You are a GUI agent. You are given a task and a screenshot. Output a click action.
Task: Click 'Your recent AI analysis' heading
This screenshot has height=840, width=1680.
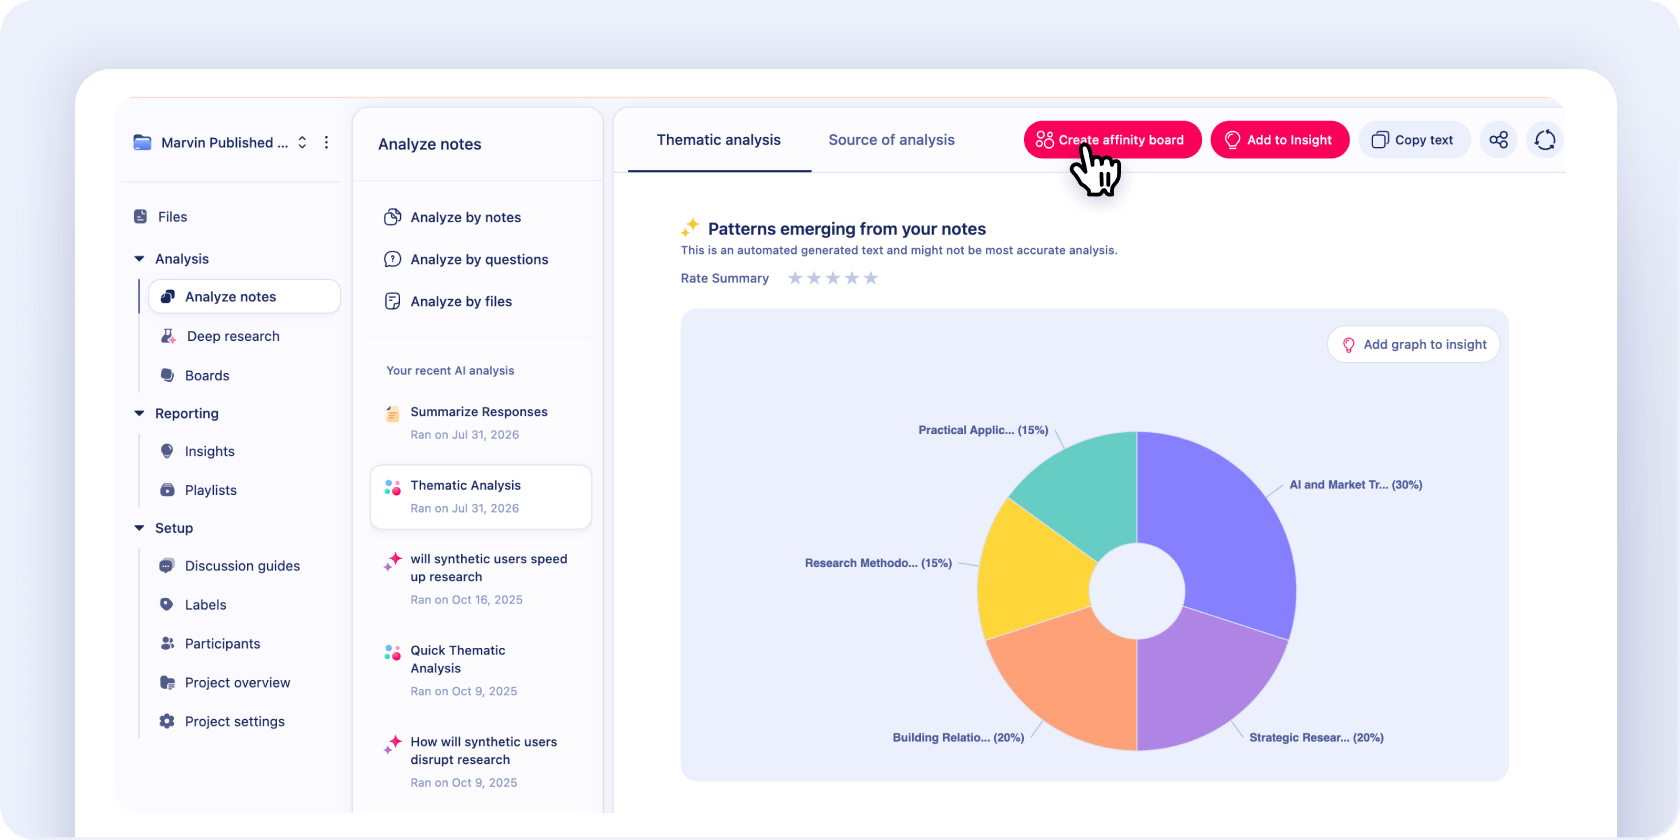(x=450, y=370)
